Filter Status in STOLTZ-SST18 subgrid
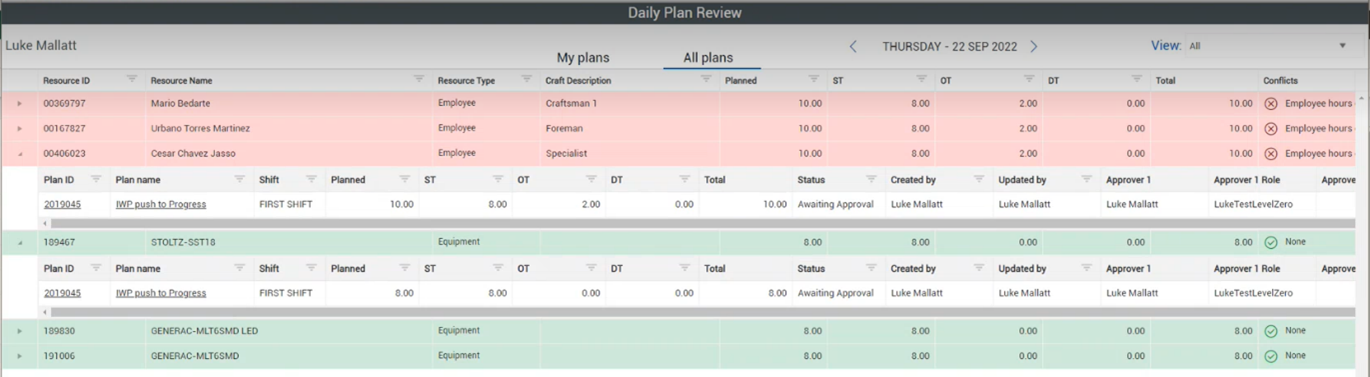This screenshot has height=377, width=1370. (x=871, y=268)
